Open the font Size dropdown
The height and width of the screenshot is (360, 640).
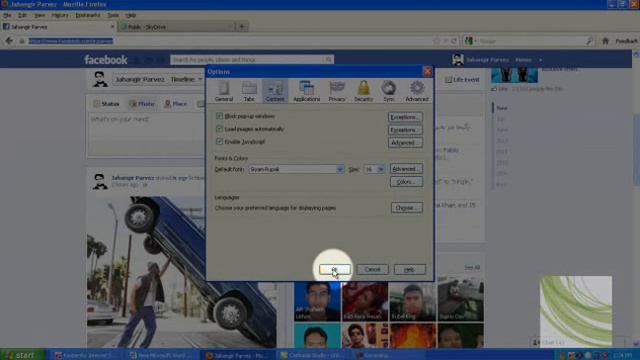pos(380,169)
